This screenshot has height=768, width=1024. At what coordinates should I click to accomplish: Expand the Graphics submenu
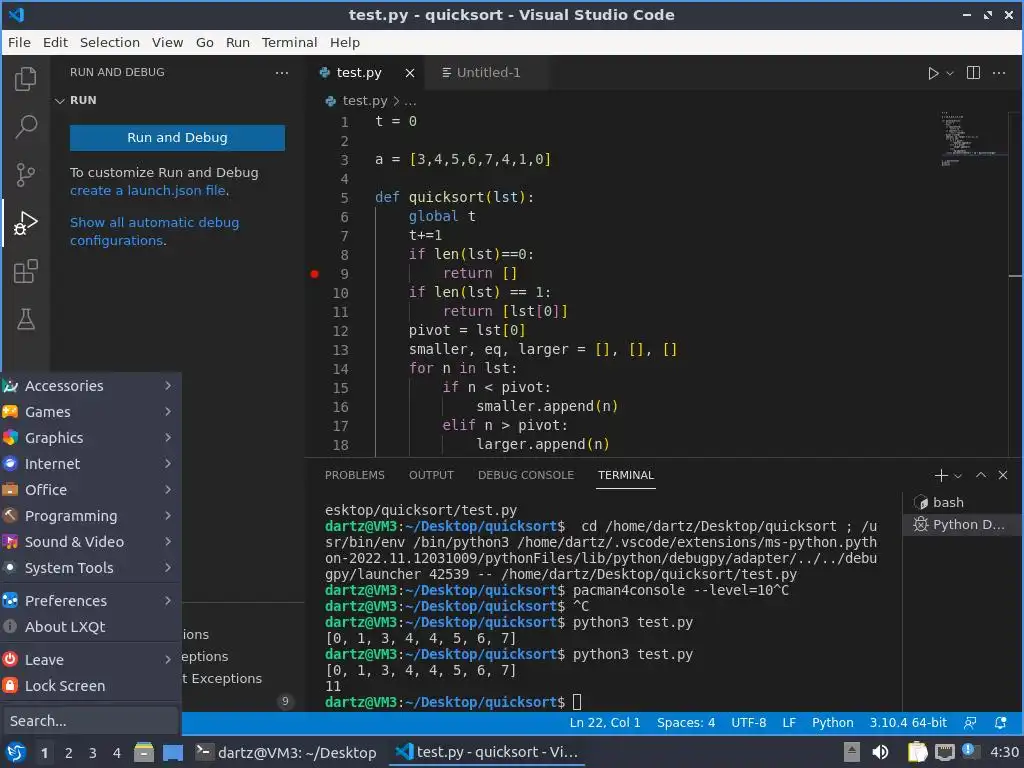click(x=91, y=438)
